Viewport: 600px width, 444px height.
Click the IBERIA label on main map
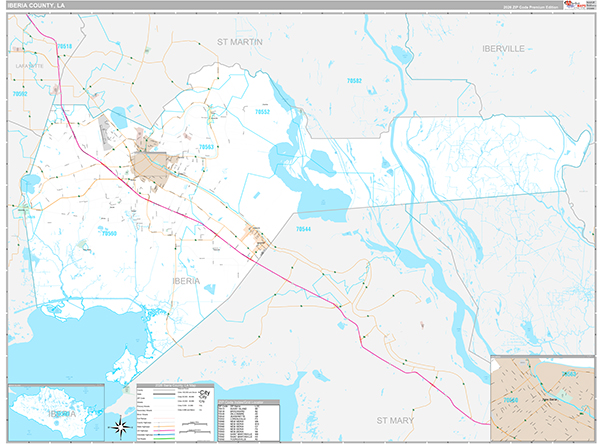[x=186, y=281]
